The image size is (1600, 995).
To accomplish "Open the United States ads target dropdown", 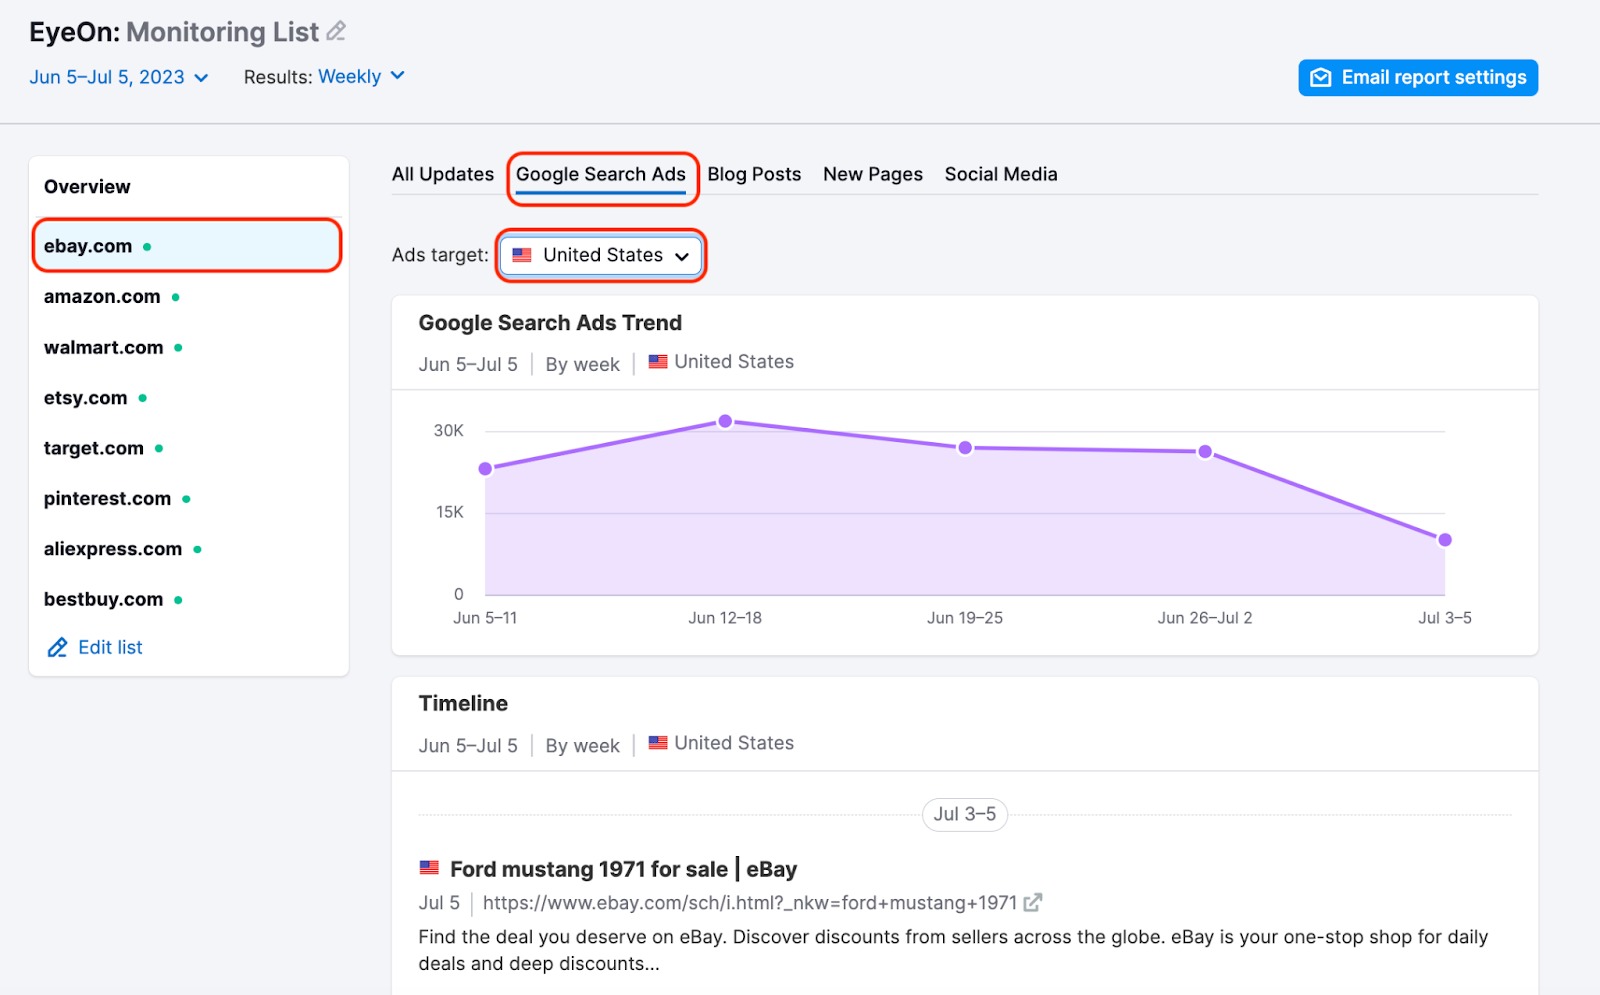I will point(602,255).
